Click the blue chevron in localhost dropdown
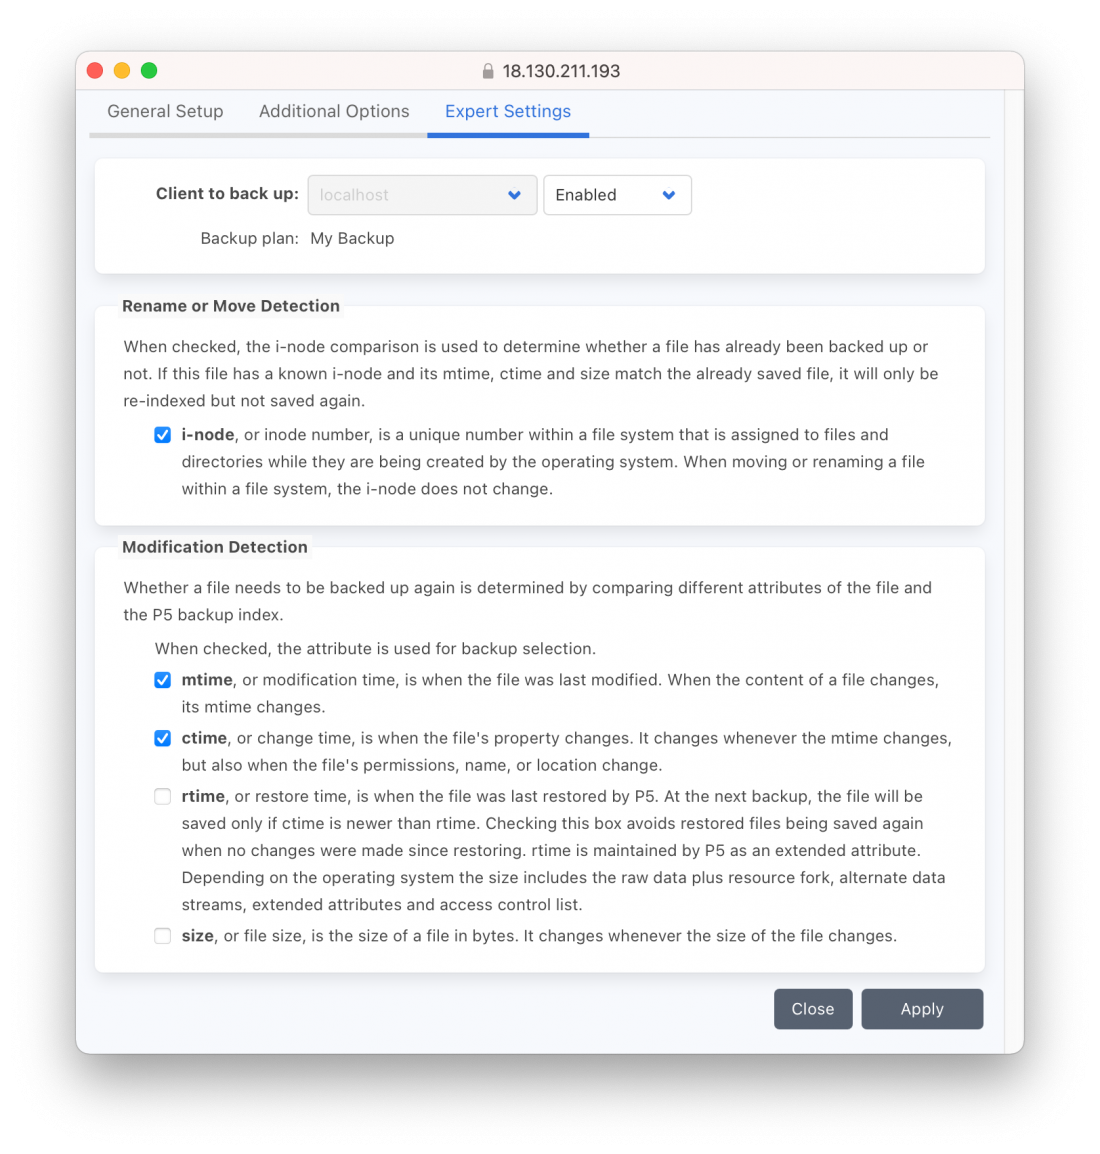The height and width of the screenshot is (1154, 1100). (514, 195)
